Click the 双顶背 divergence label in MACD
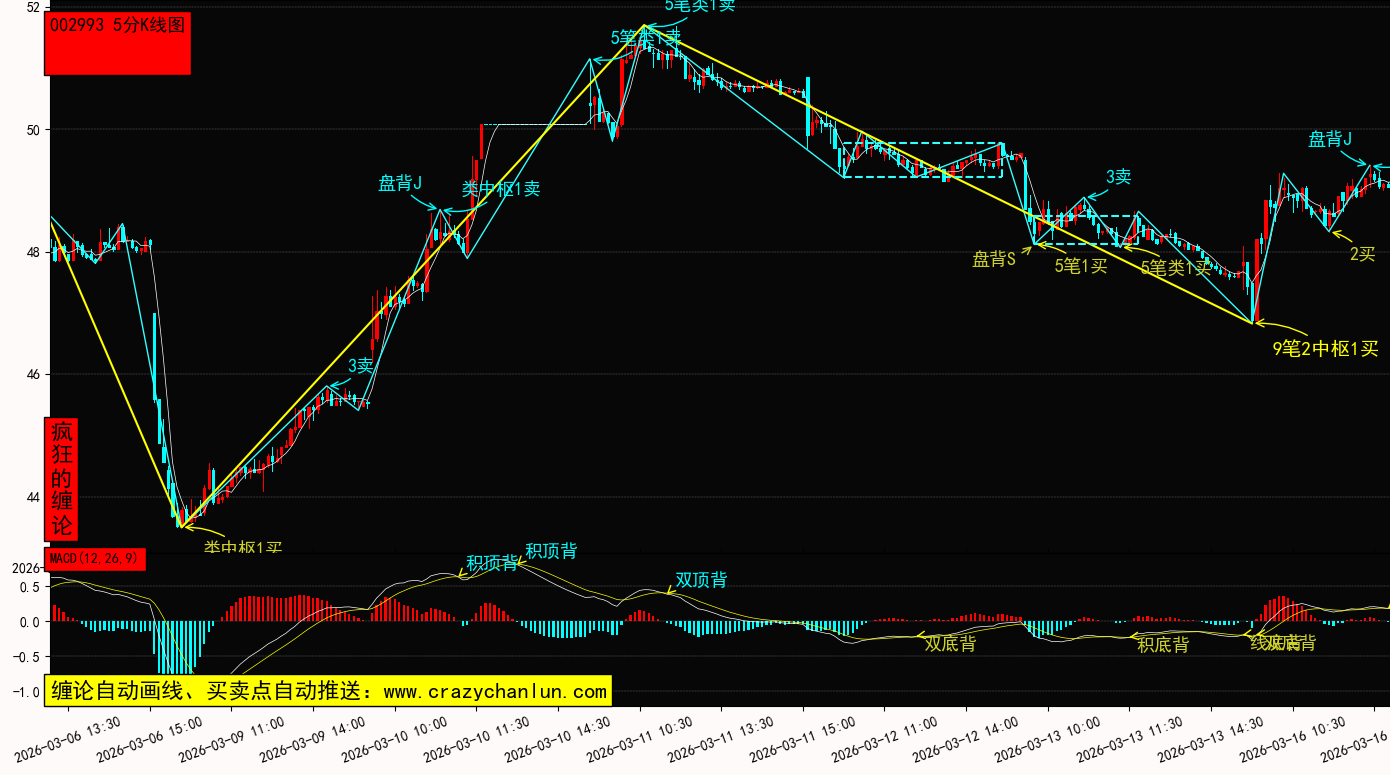Image resolution: width=1390 pixels, height=775 pixels. coord(701,580)
